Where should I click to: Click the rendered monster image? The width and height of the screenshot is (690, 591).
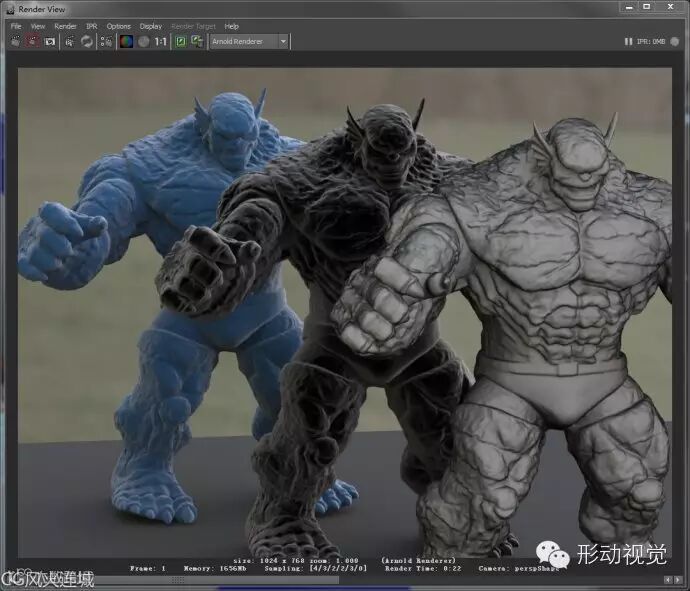[x=345, y=312]
